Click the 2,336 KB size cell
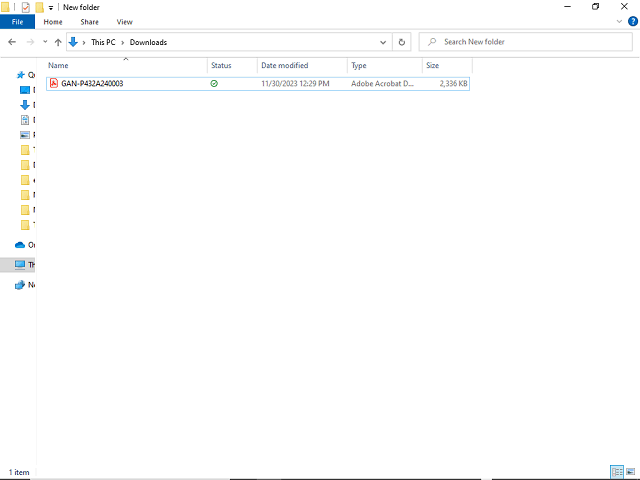The height and width of the screenshot is (480, 640). click(453, 84)
